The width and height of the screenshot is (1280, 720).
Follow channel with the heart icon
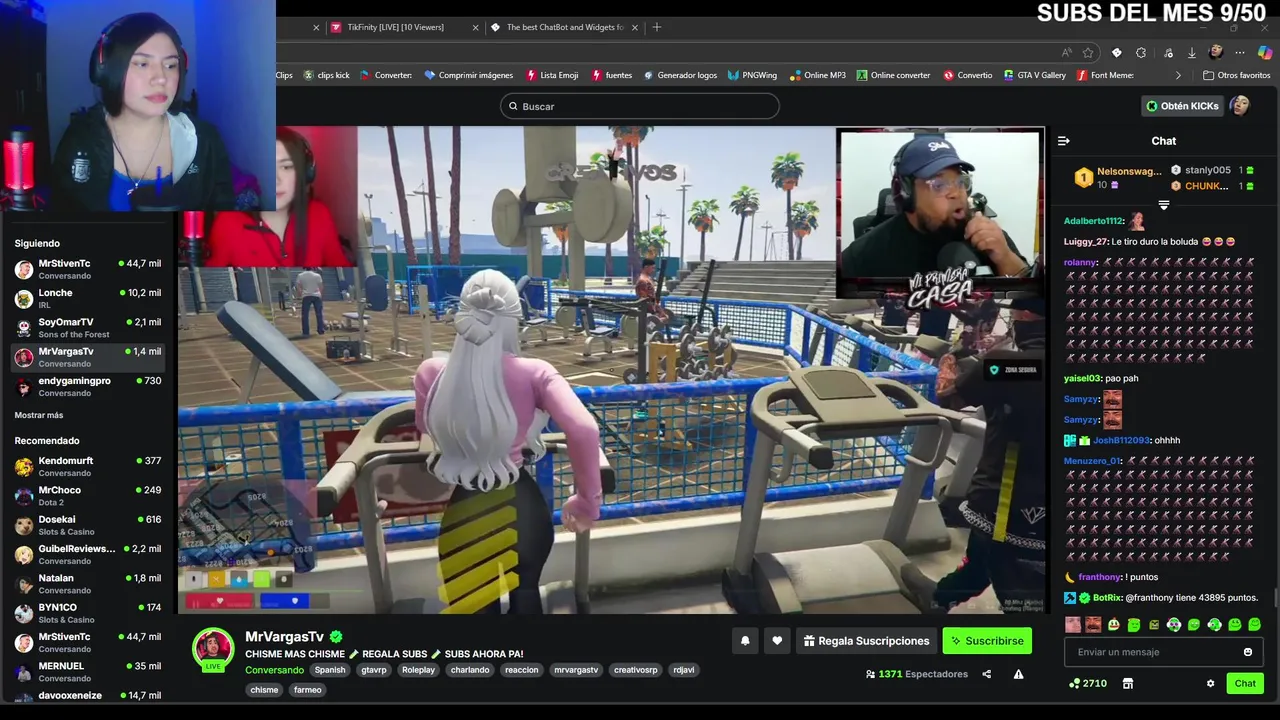[777, 641]
